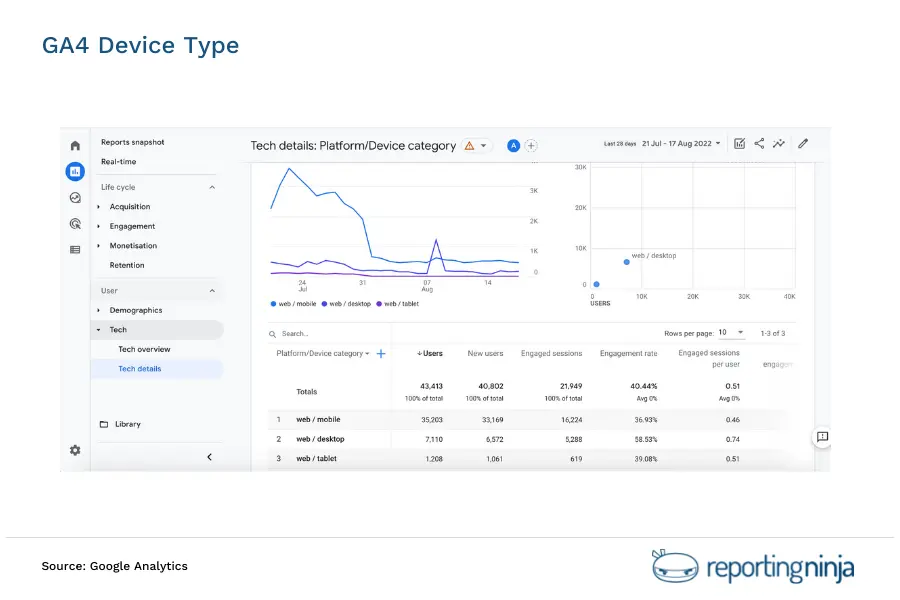Sort by the Users column
Image resolution: width=900 pixels, height=600 pixels.
tap(430, 354)
